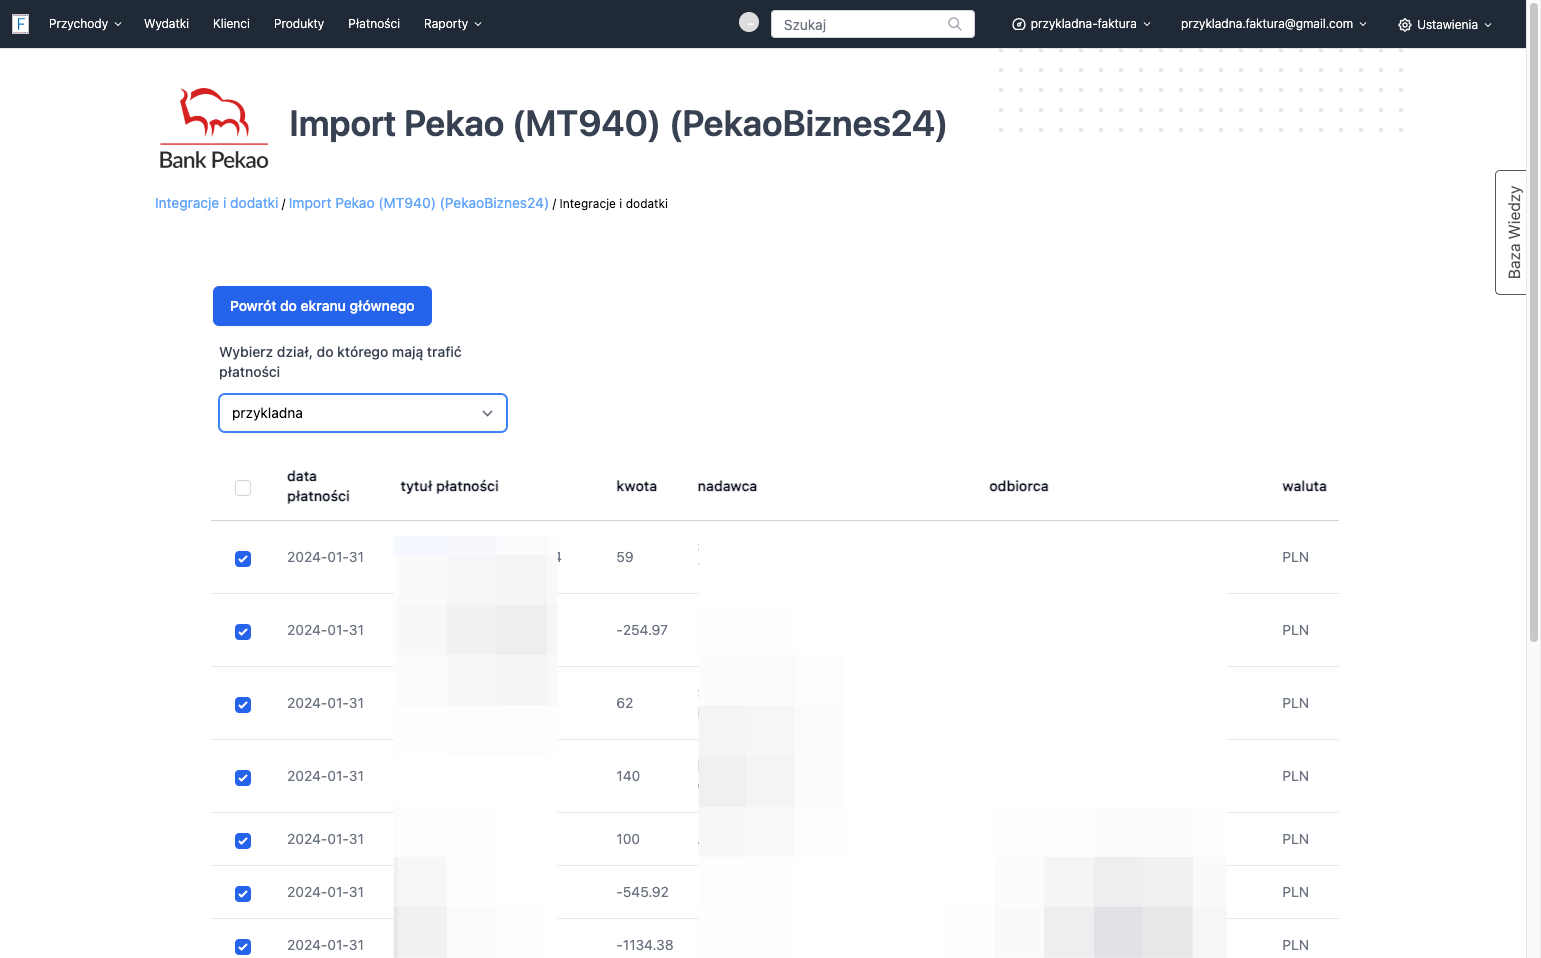This screenshot has width=1541, height=958.
Task: Expand the Ustawienia settings dropdown
Action: 1445,25
